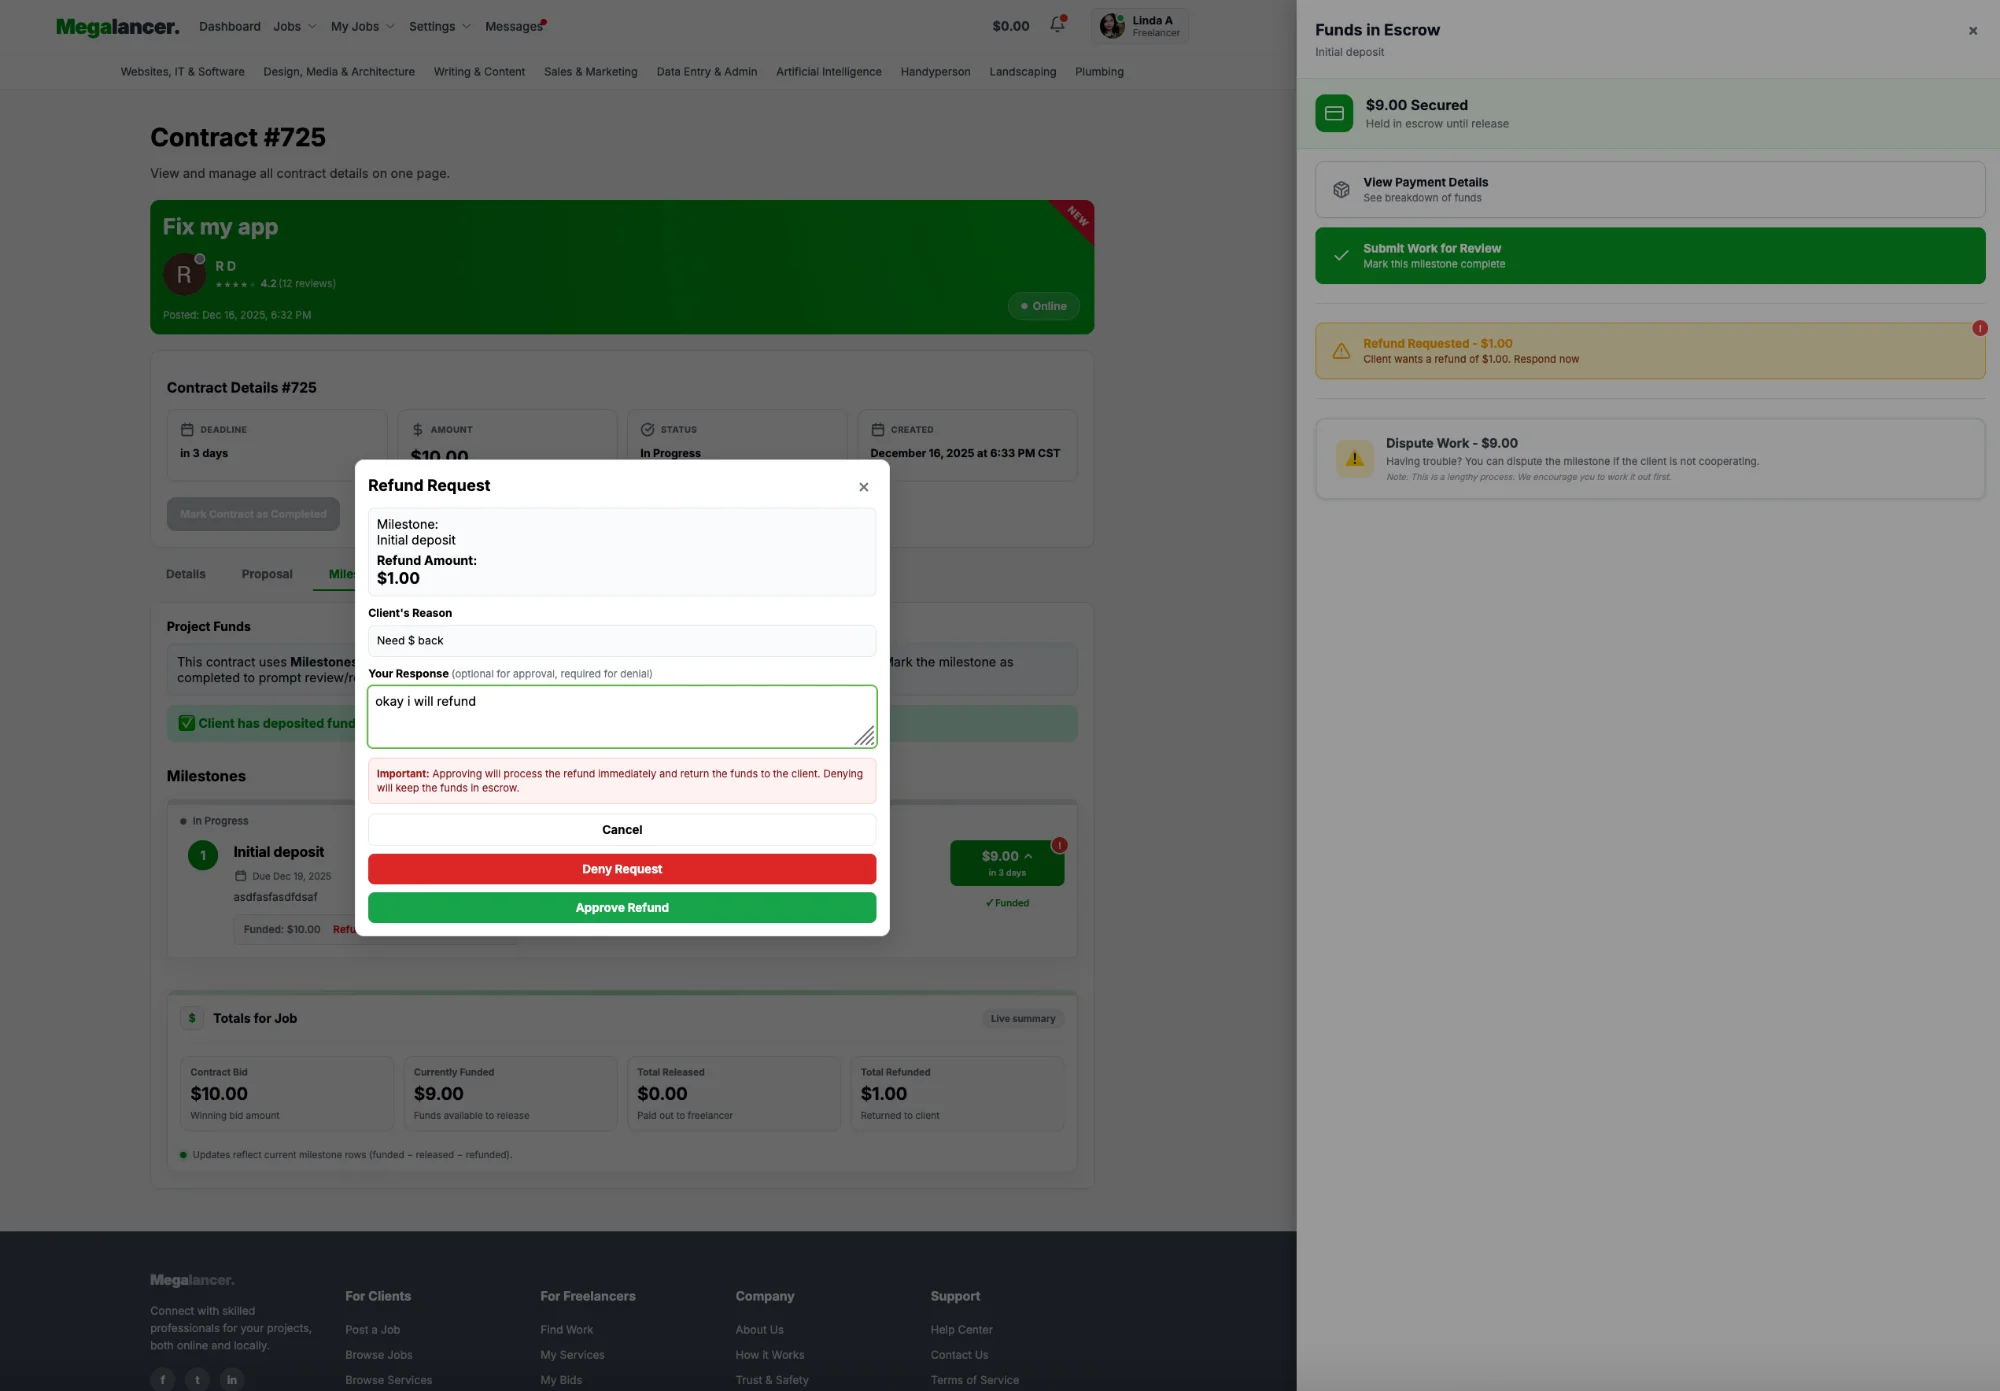The image size is (2000, 1391).
Task: Click the package icon beside View Payment Details
Action: (x=1341, y=189)
